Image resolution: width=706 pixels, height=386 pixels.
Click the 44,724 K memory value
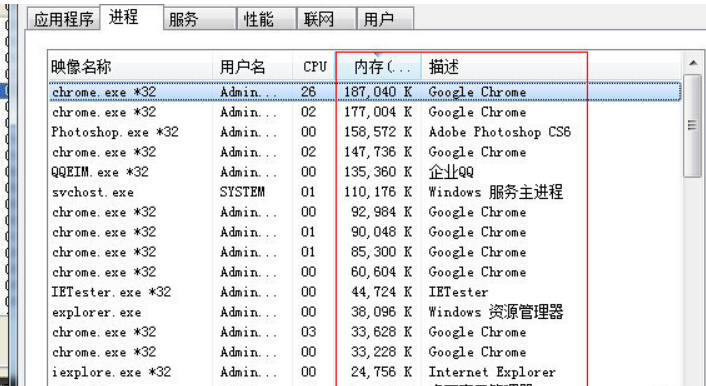click(382, 292)
